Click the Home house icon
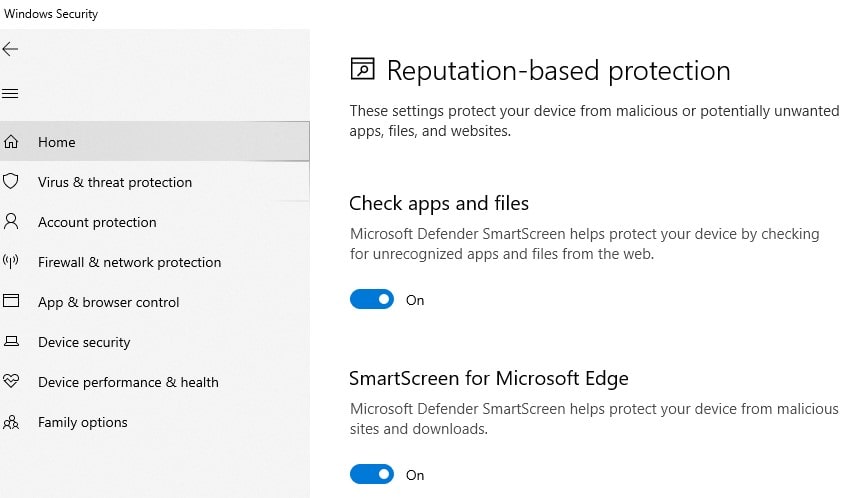The width and height of the screenshot is (862, 498). 11,142
